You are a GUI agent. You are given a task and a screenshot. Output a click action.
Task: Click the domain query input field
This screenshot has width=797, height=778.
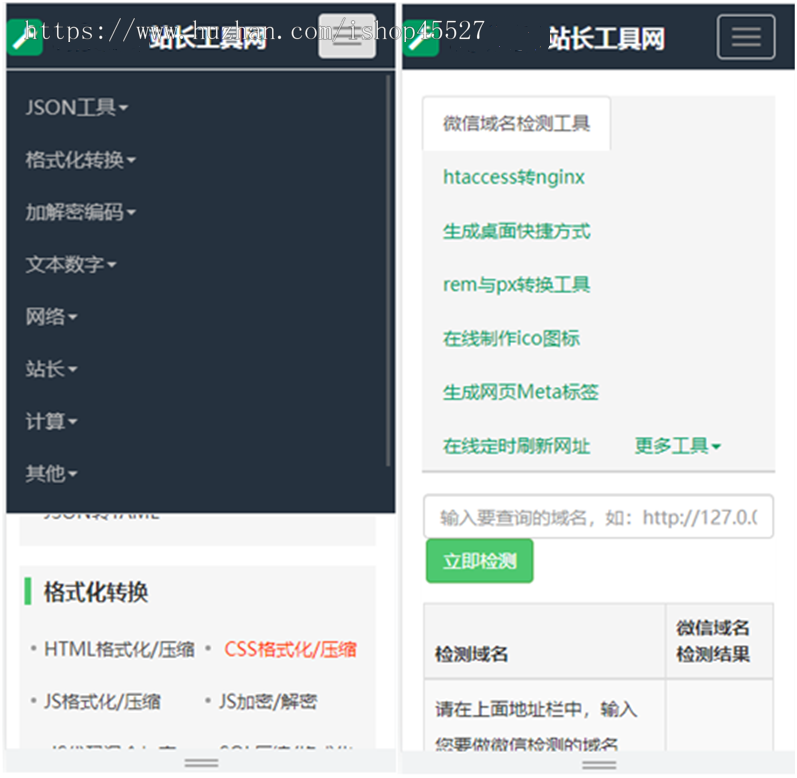tap(598, 517)
